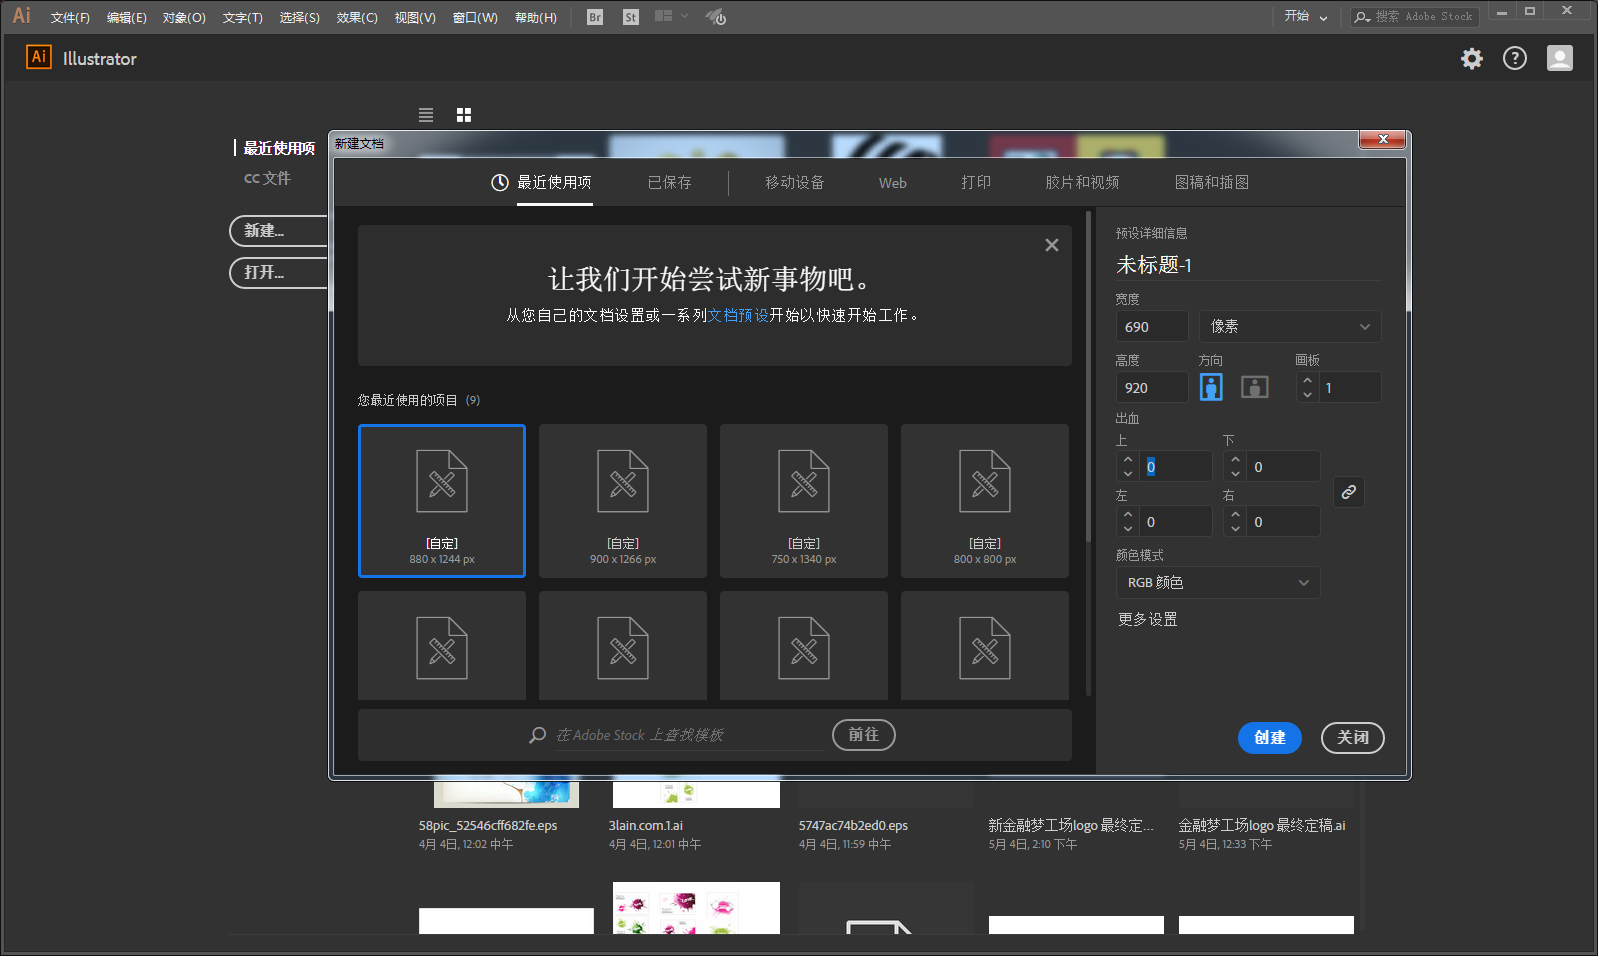This screenshot has width=1598, height=956.
Task: Open the Bridge (Br) icon
Action: coord(595,17)
